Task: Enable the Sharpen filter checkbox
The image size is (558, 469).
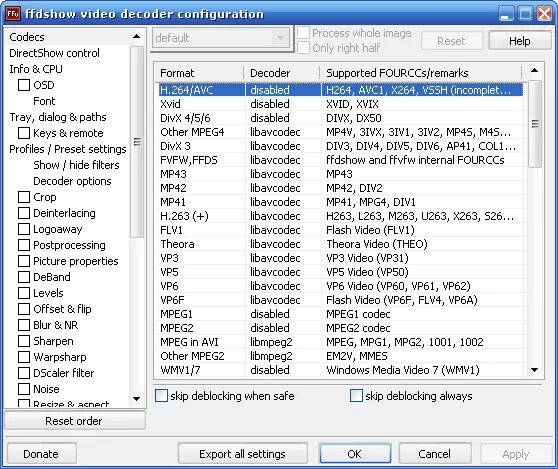Action: pos(24,341)
